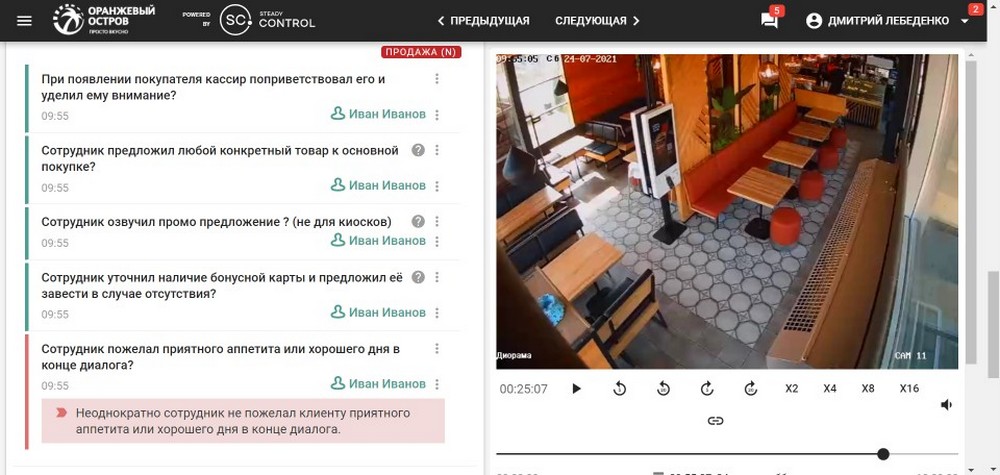Click the Продажа (N) red tag

click(x=421, y=52)
